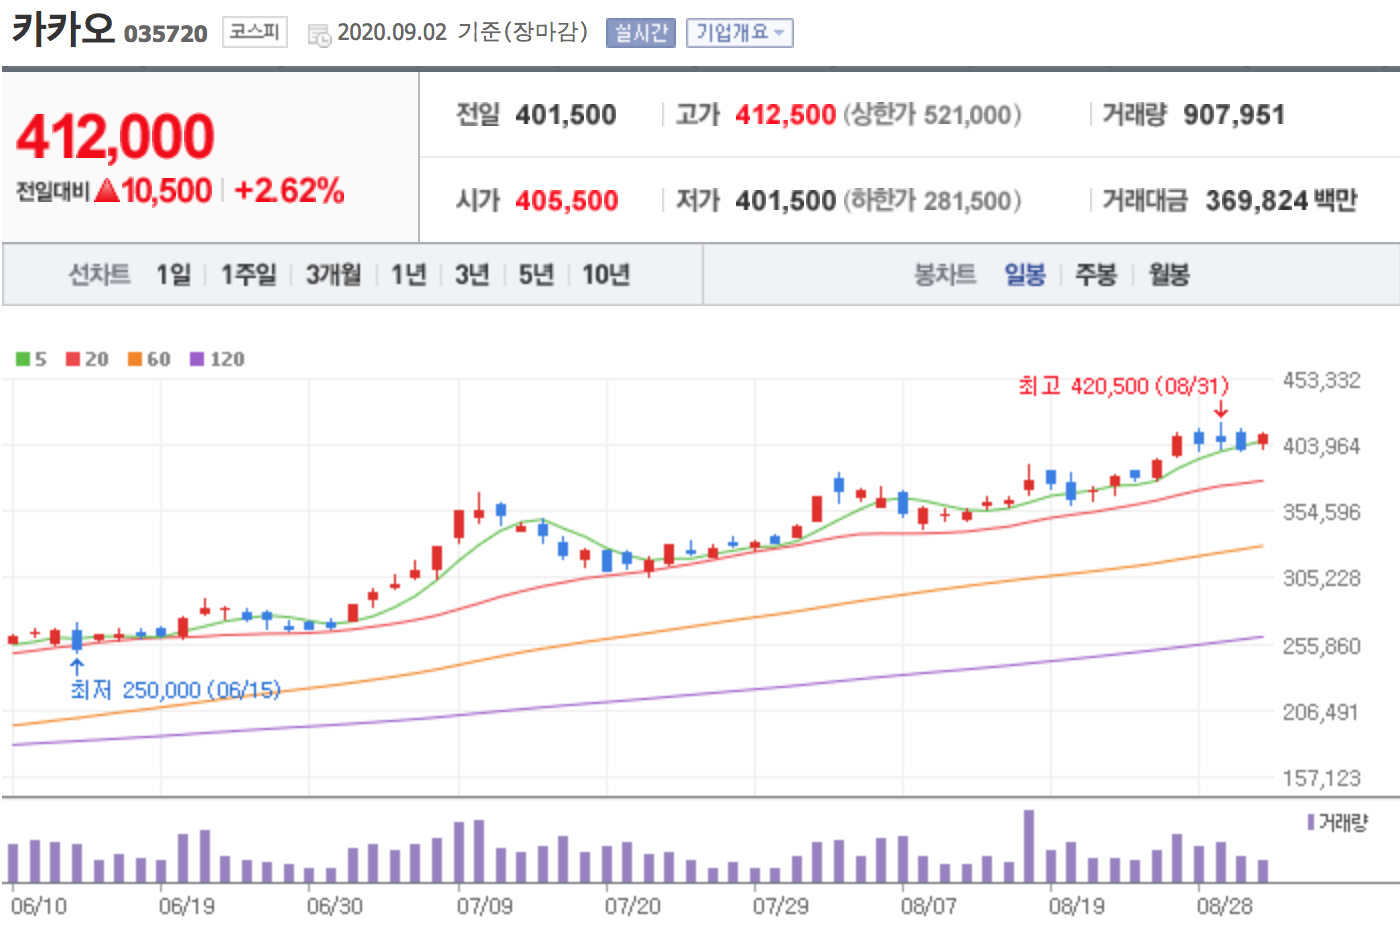Select the 1주일 line chart tab
Viewport: 1400px width, 950px height.
248,274
